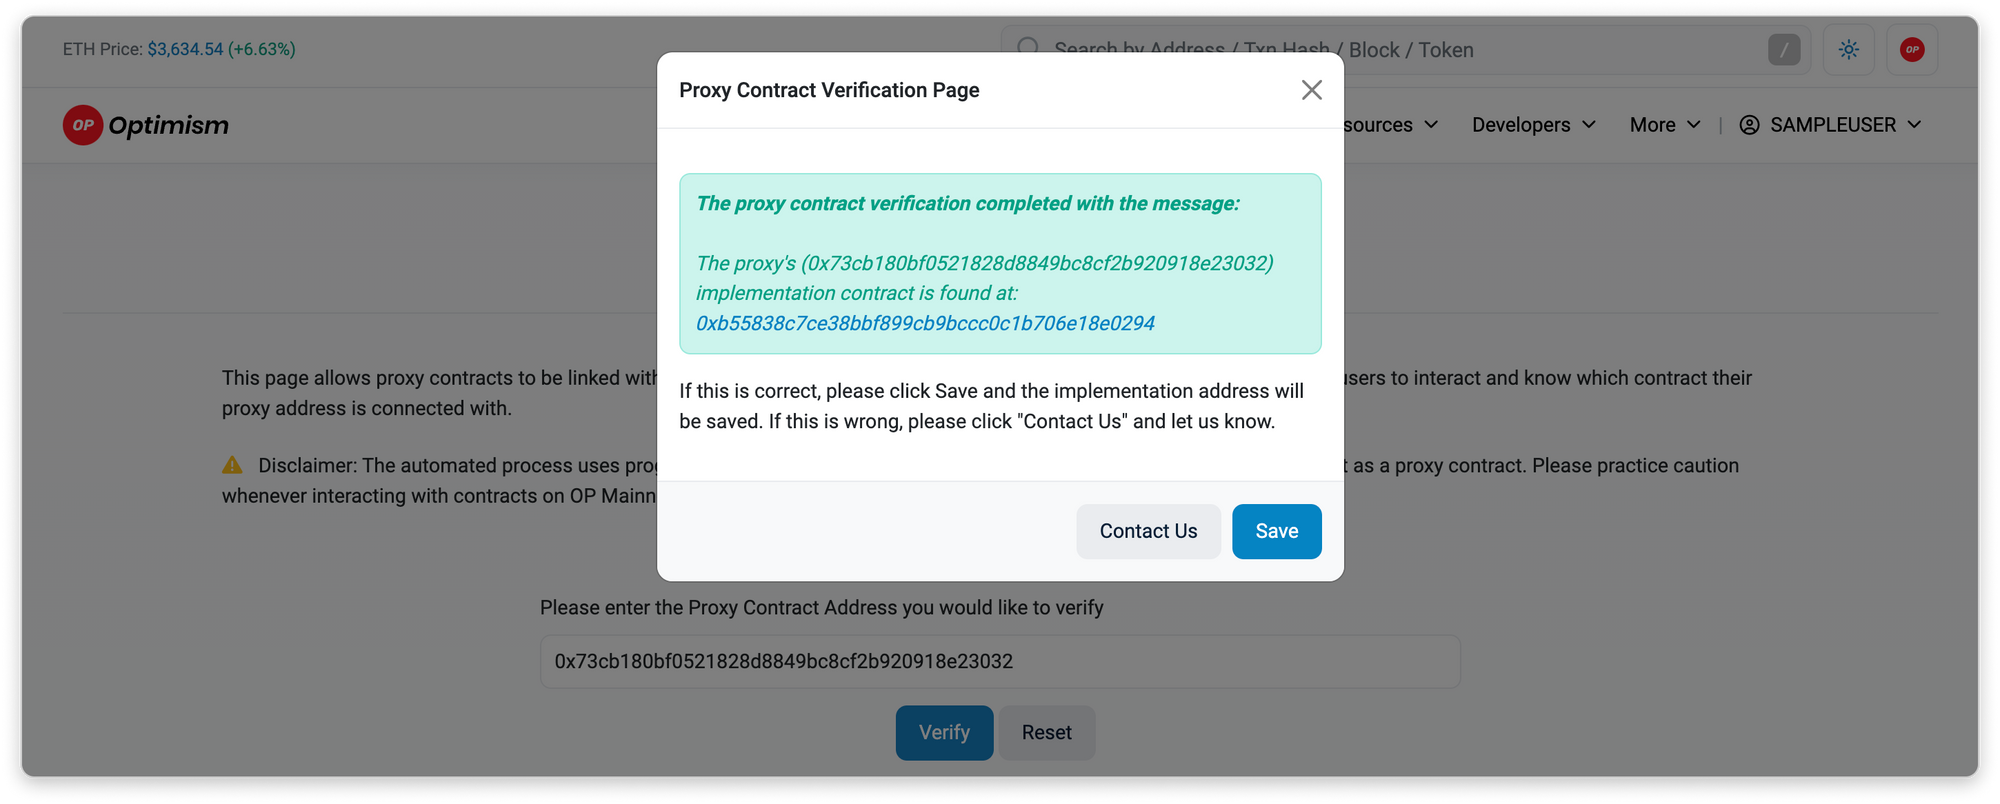Click the red OP network icon
This screenshot has height=804, width=2000.
coord(1912,50)
